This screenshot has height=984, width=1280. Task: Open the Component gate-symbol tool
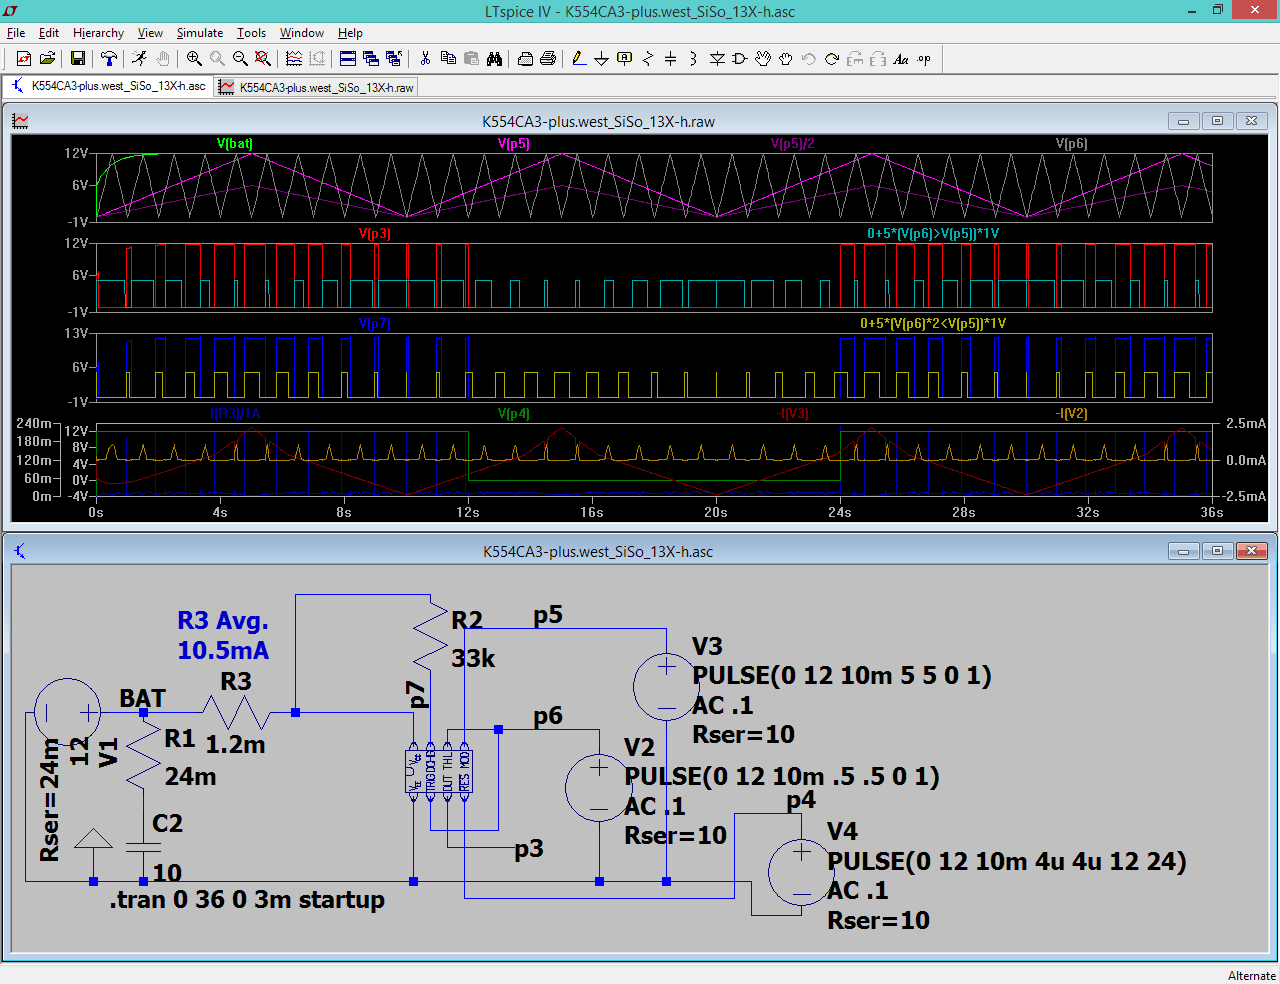coord(740,59)
